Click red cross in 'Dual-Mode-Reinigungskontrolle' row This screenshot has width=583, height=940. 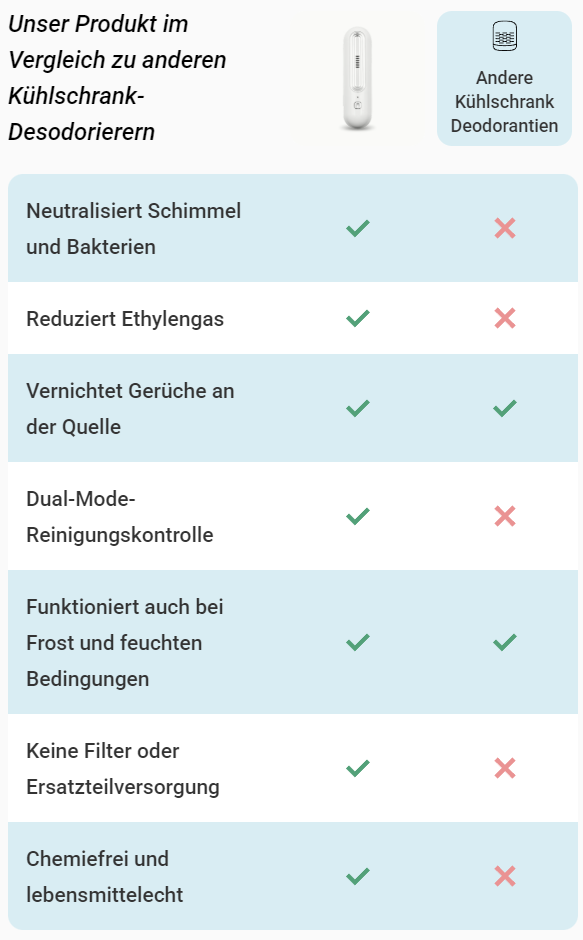(505, 516)
